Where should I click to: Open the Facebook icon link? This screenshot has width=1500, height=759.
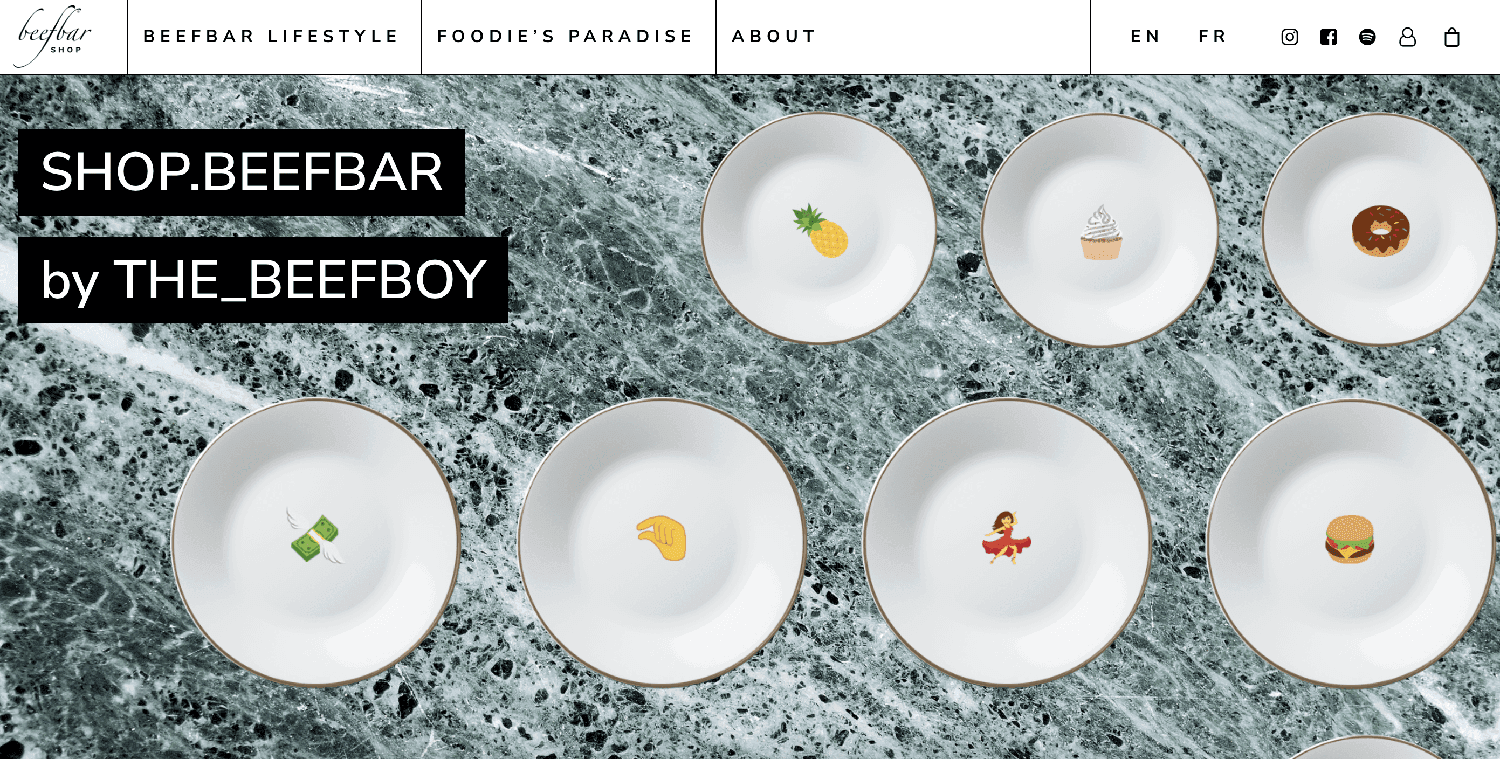point(1328,37)
